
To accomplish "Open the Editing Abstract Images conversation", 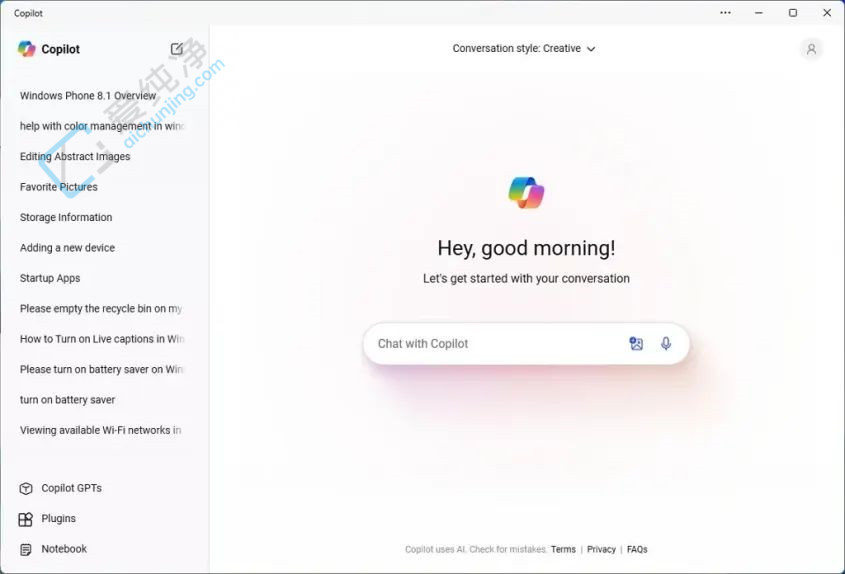I will click(x=75, y=156).
